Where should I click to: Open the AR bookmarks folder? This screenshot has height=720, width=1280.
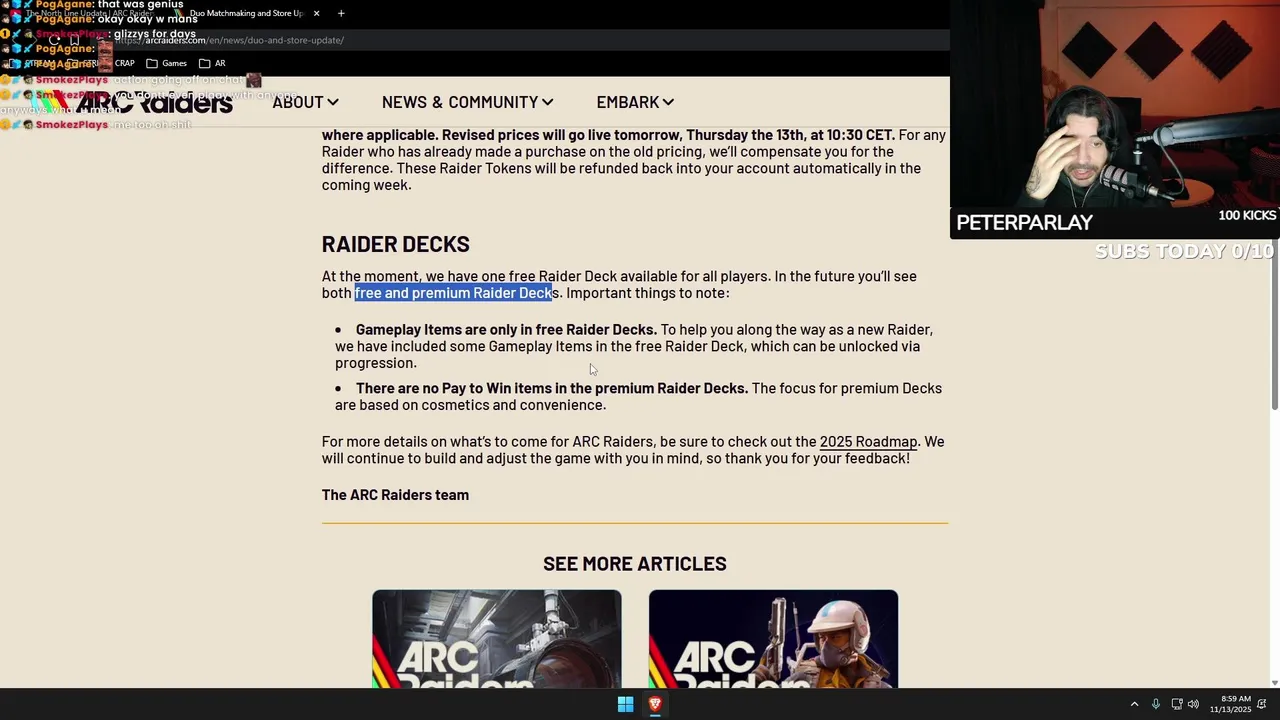213,63
